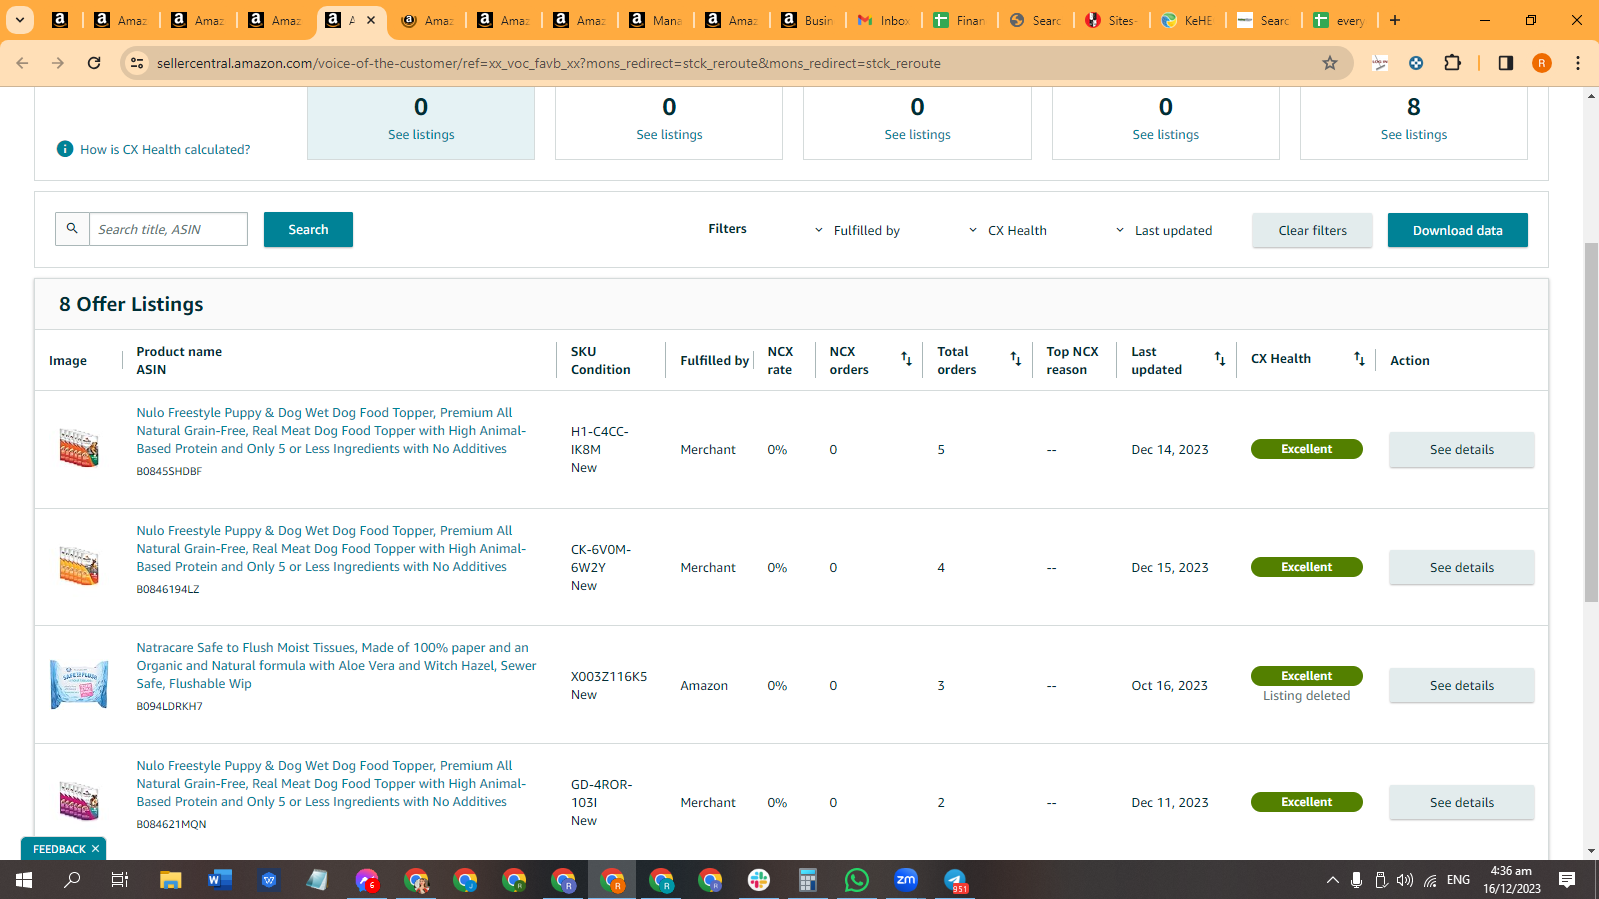The image size is (1599, 899).
Task: Click How is CX Health calculated link
Action: (165, 149)
